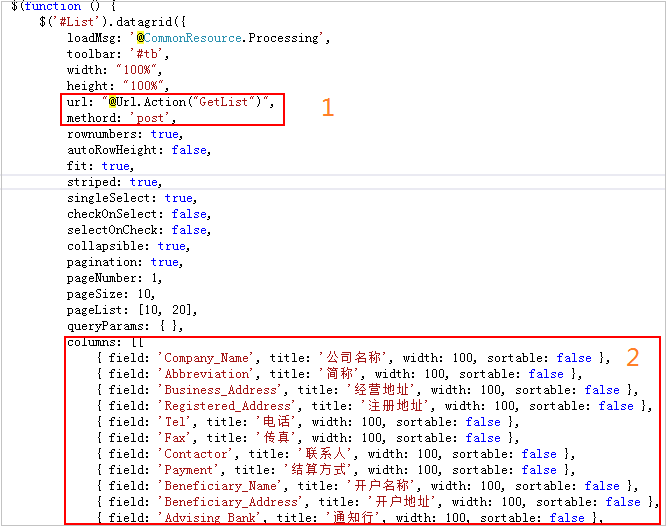The height and width of the screenshot is (526, 666).
Task: Click the rownumbers property name
Action: 105,134
